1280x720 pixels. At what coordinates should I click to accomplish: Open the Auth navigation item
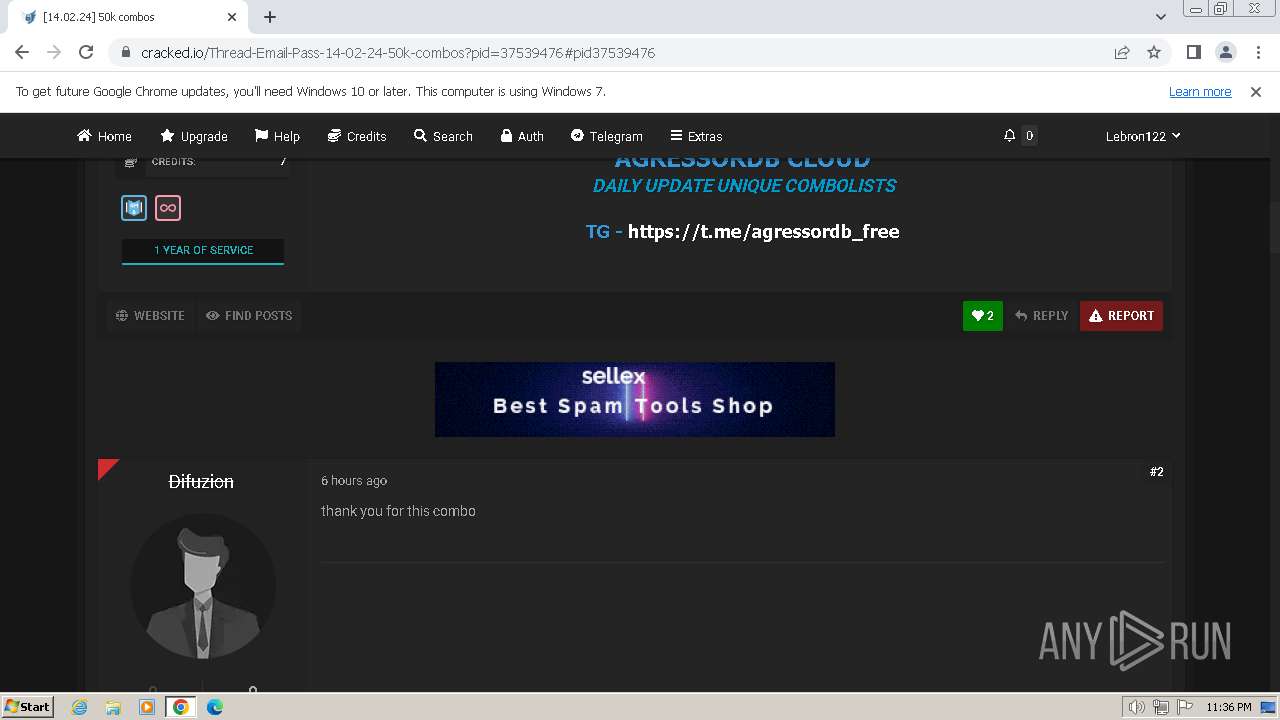click(522, 136)
